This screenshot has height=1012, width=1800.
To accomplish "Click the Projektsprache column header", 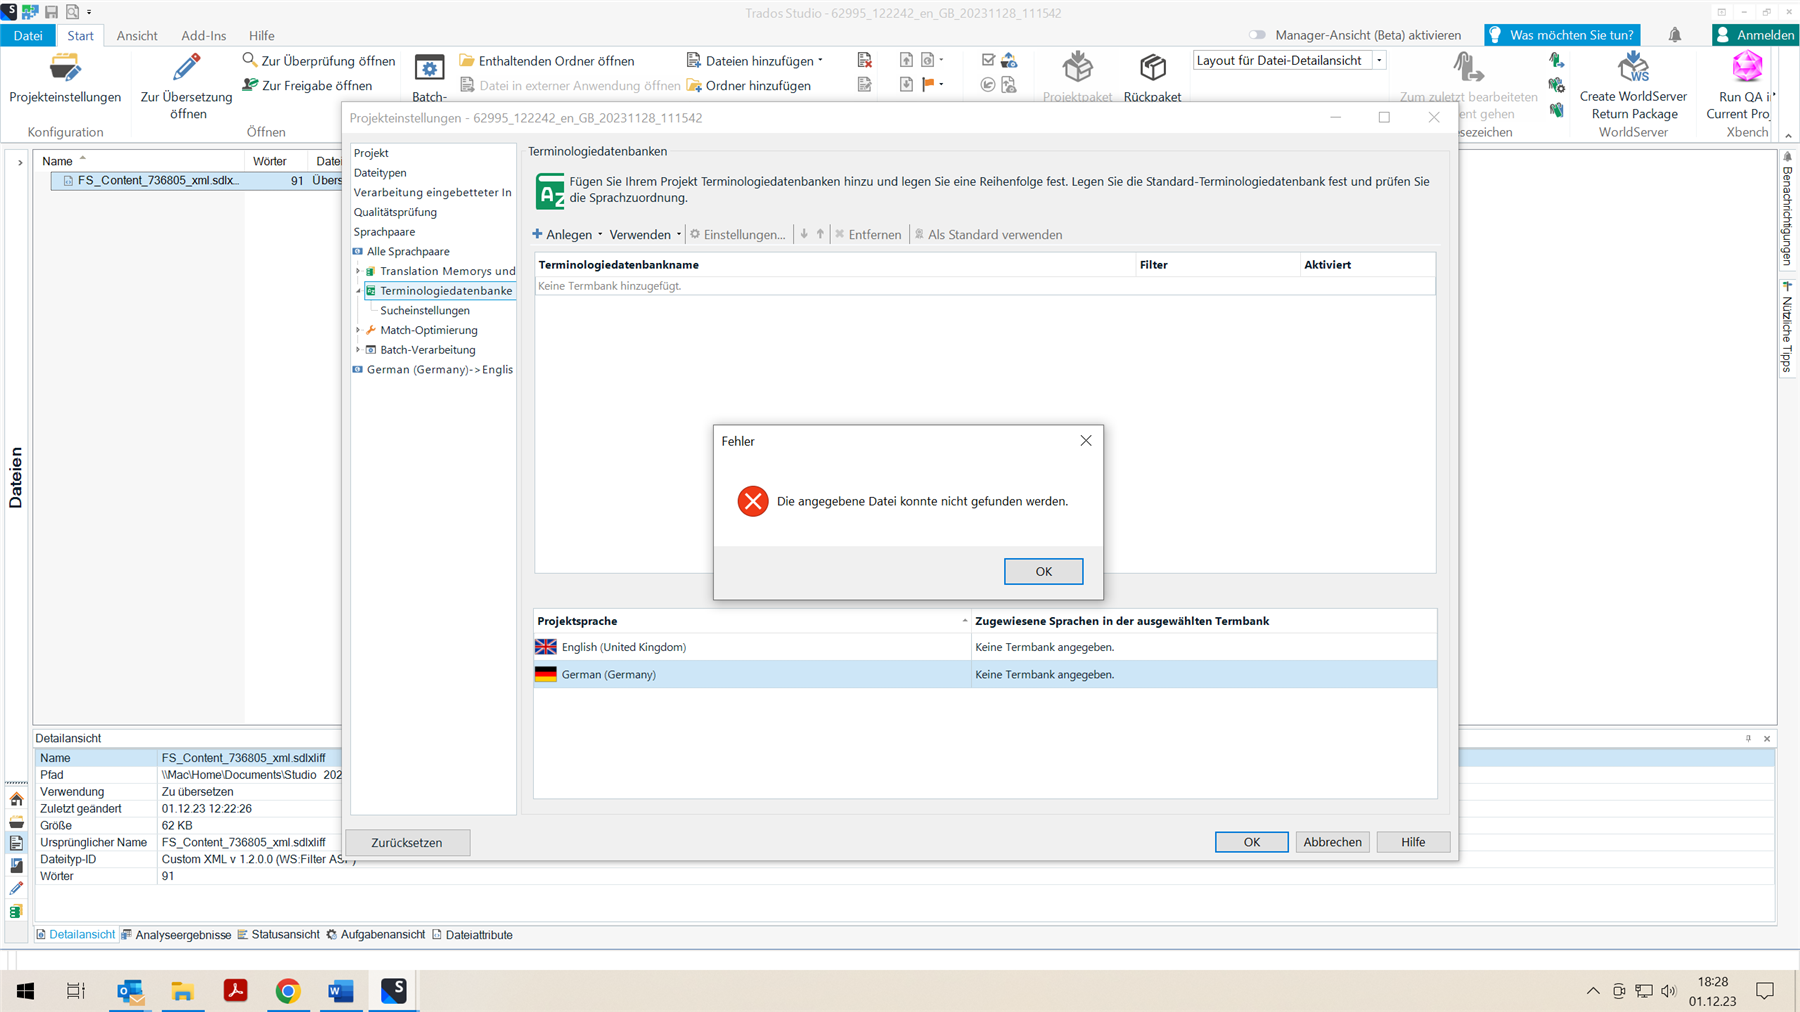I will coord(752,621).
